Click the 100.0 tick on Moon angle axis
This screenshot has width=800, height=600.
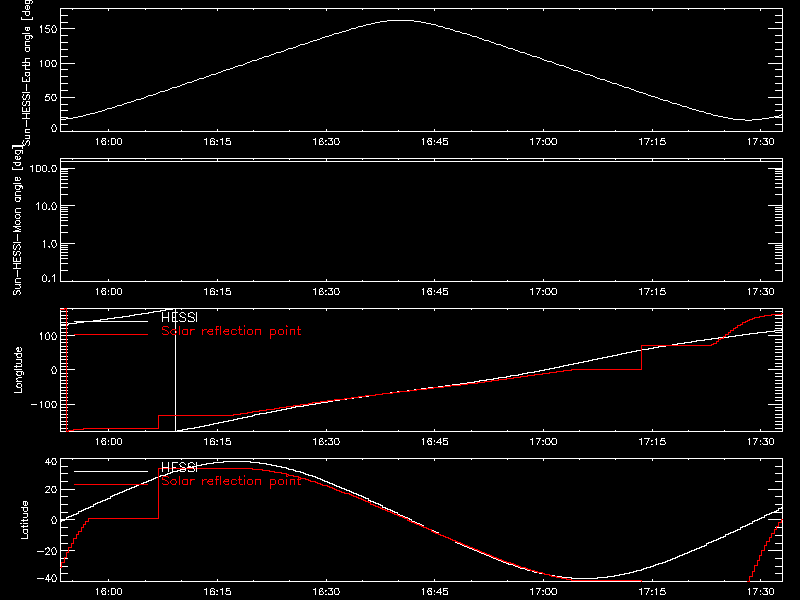point(44,168)
